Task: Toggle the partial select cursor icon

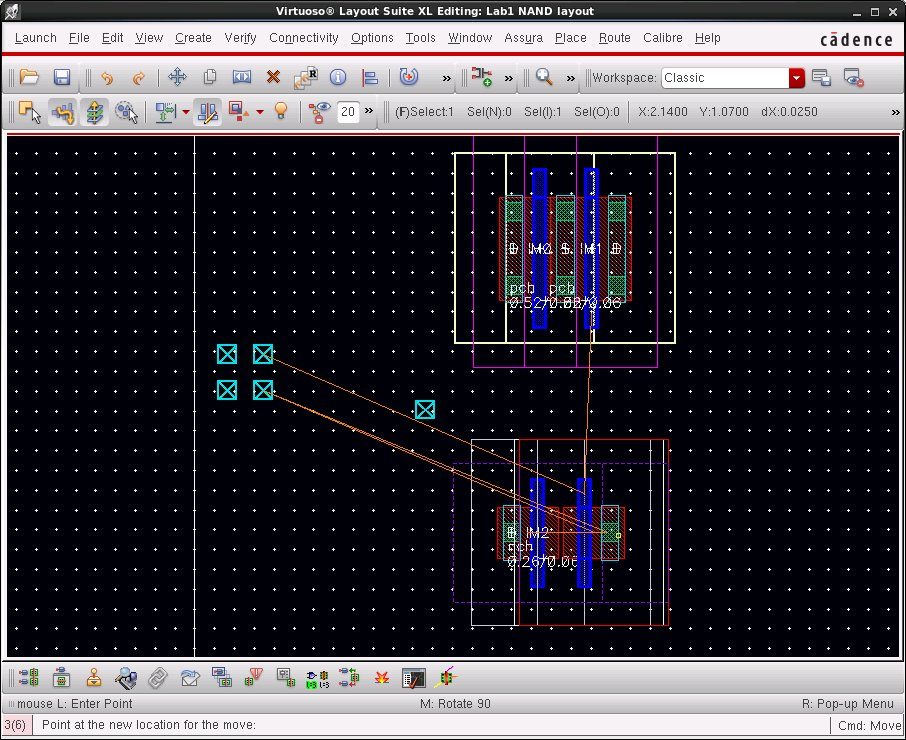Action: (127, 111)
